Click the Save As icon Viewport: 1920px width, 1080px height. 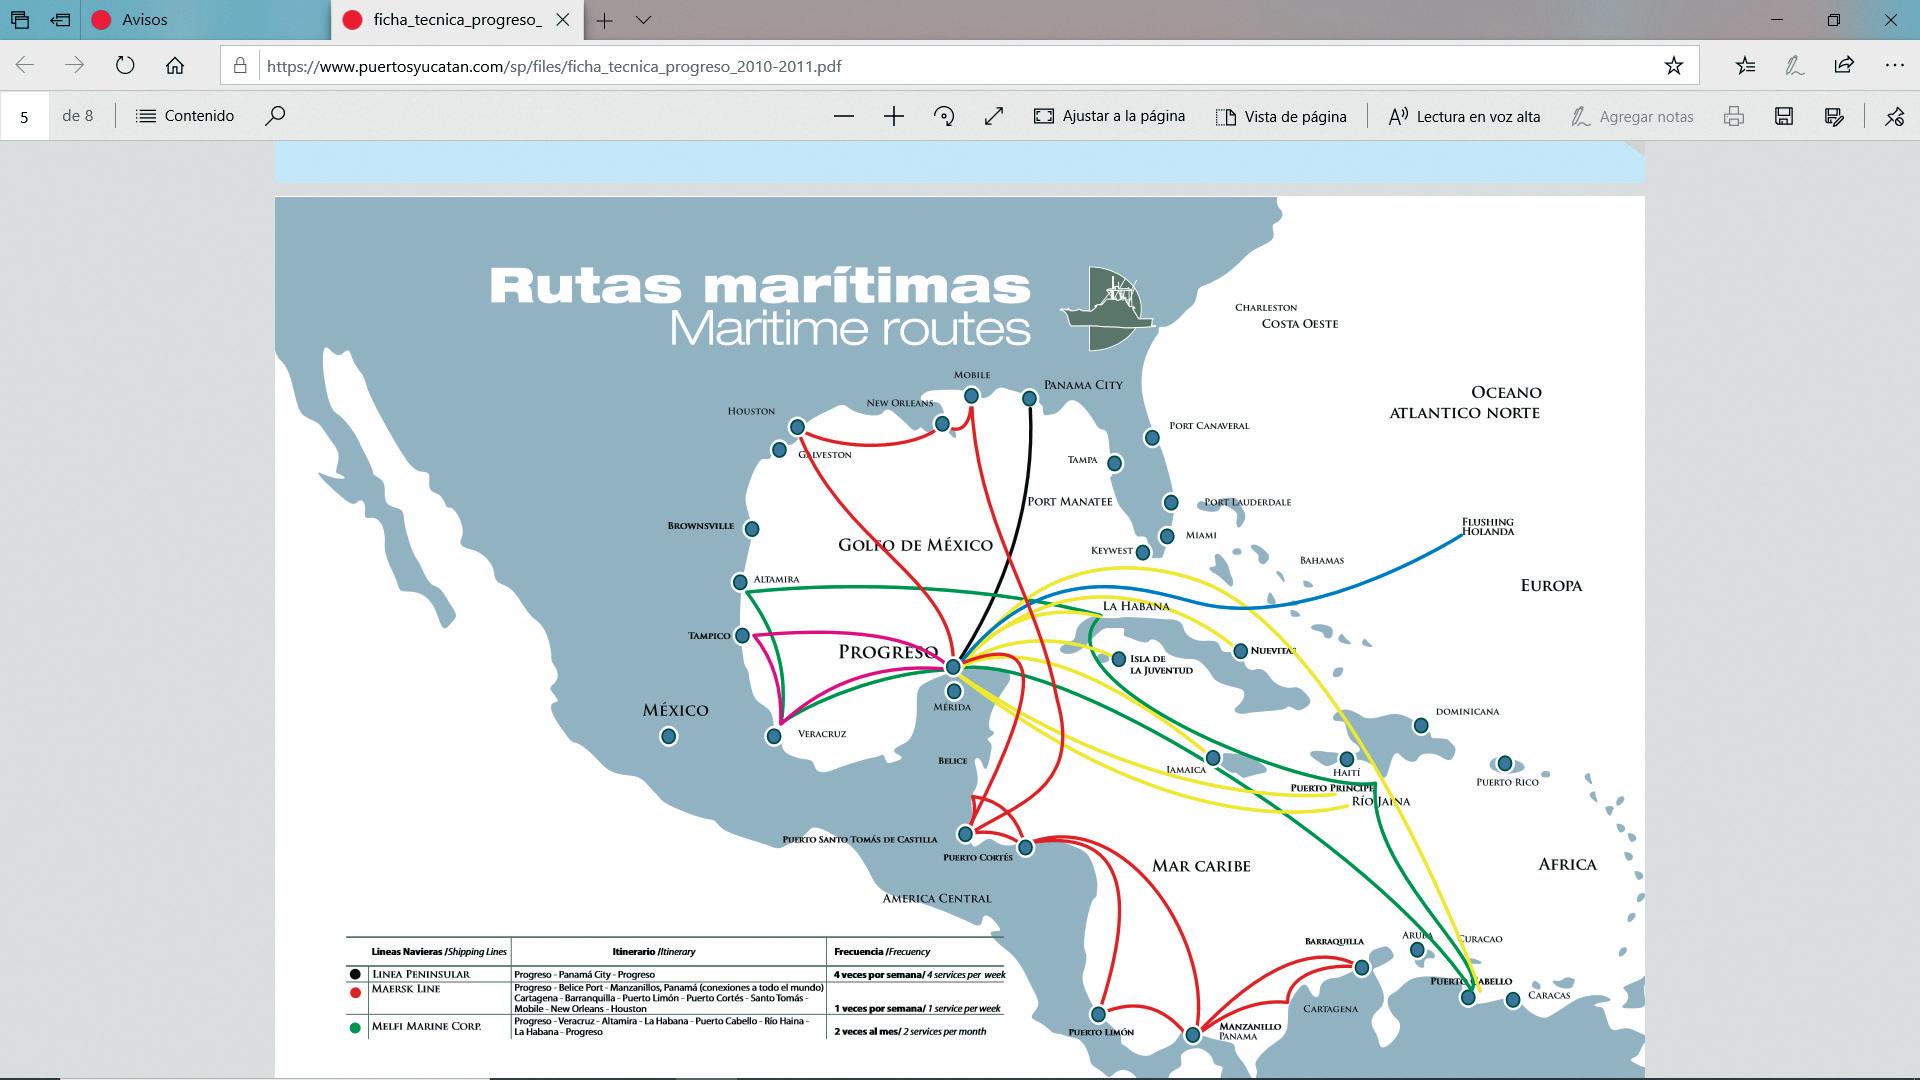(1833, 116)
